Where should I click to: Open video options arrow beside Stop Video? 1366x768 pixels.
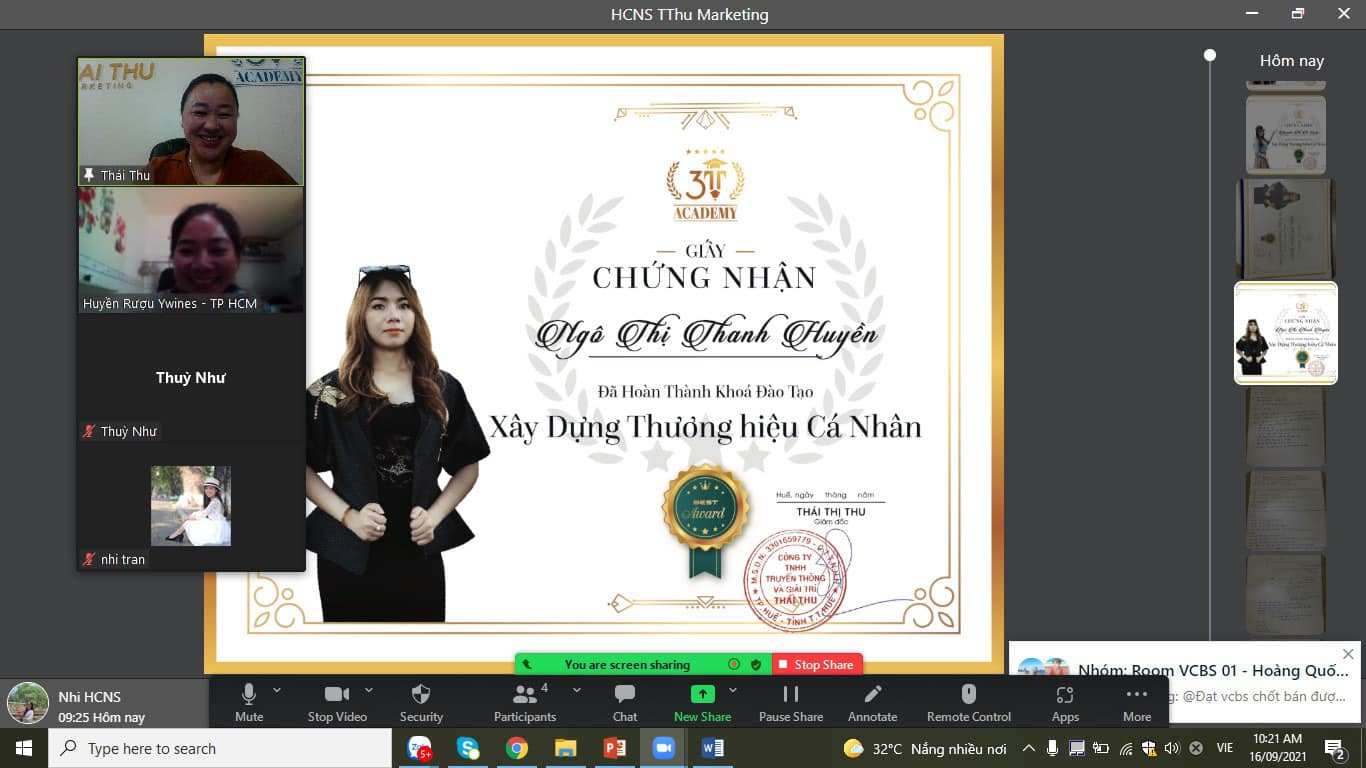coord(368,690)
